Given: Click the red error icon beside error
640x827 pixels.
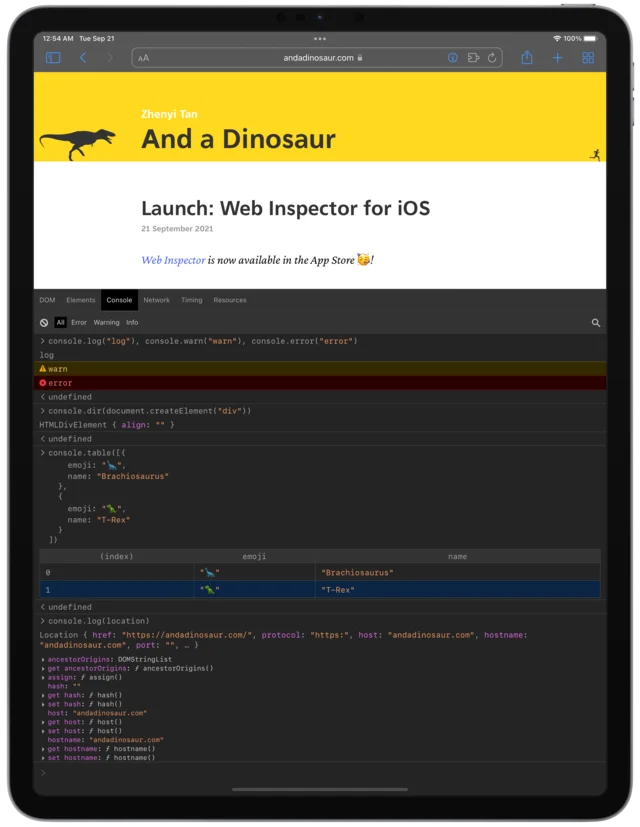Looking at the screenshot, I should click(43, 382).
